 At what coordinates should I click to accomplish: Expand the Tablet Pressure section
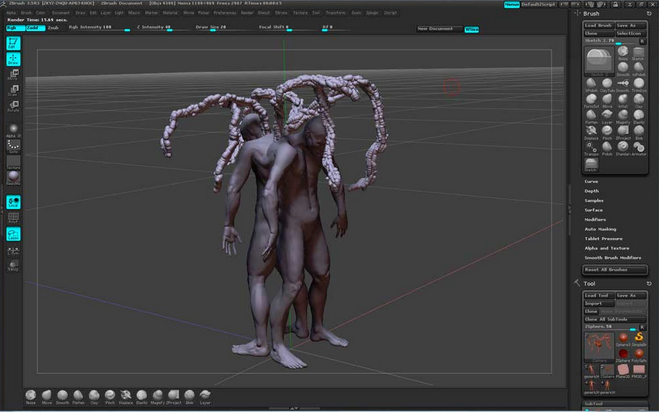point(602,239)
